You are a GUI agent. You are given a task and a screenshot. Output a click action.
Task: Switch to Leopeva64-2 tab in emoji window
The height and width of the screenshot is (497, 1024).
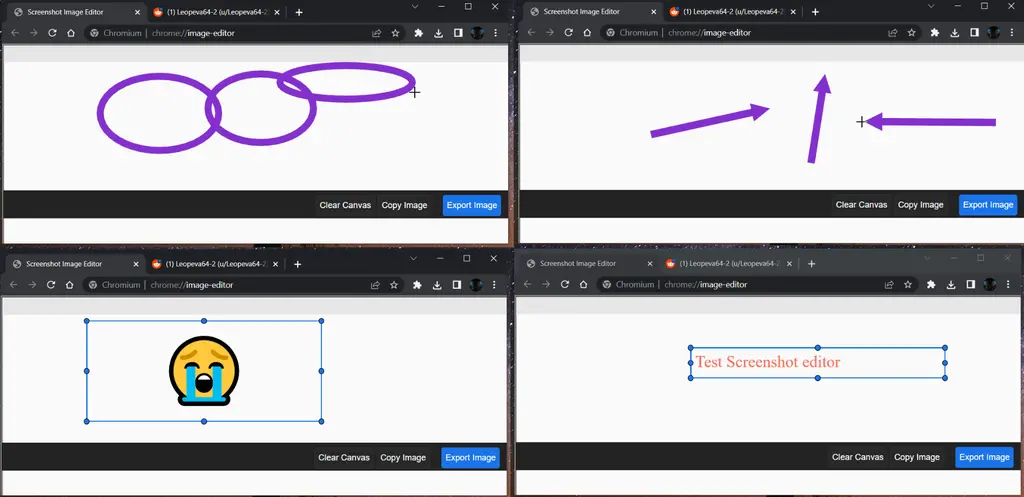pyautogui.click(x=213, y=265)
